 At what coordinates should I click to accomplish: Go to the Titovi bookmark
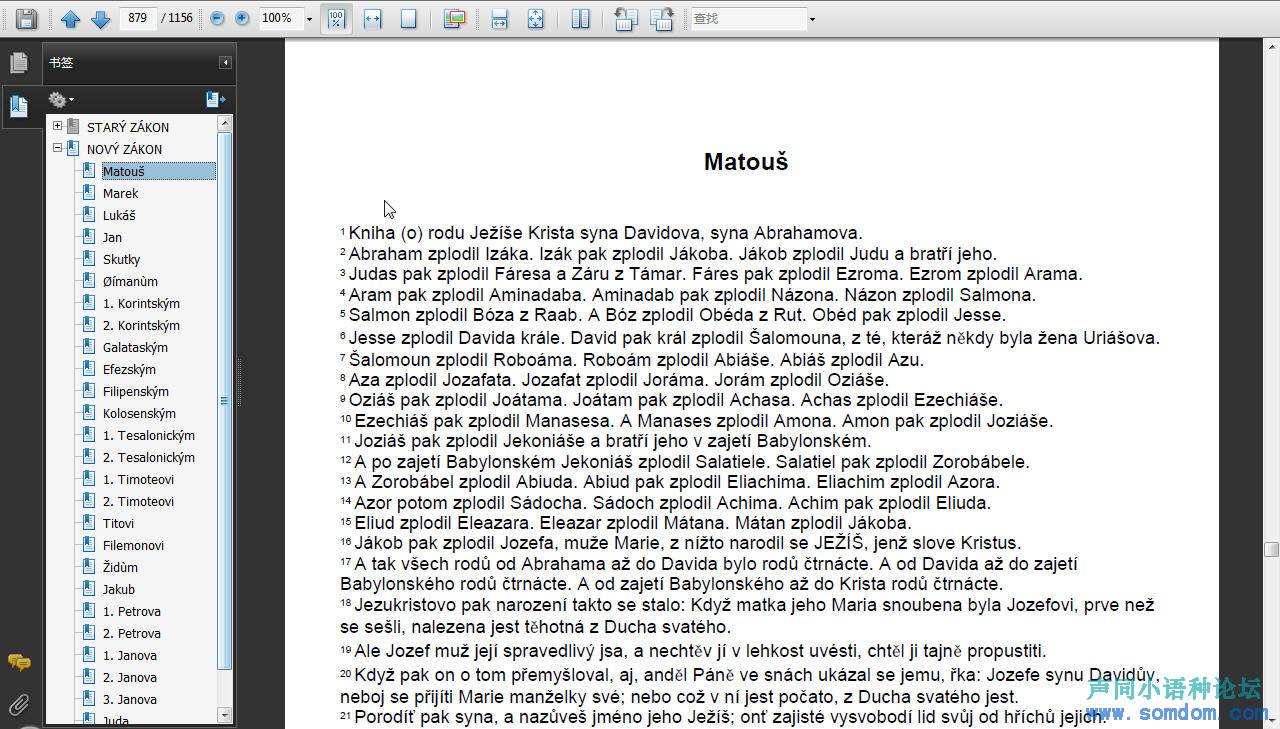point(118,523)
